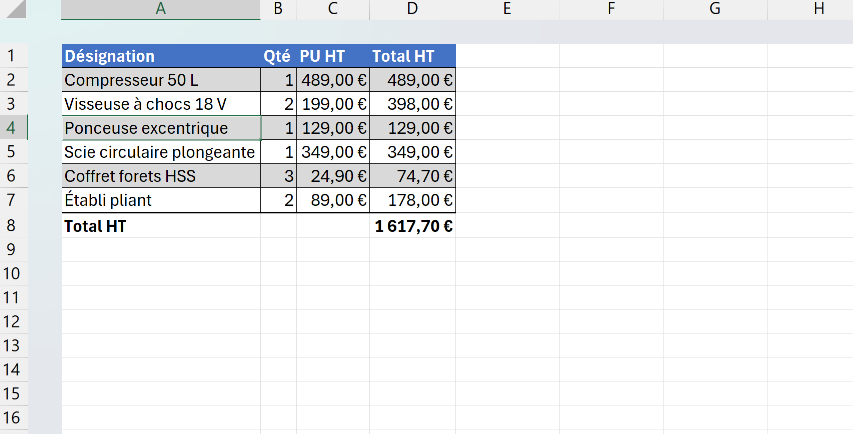Select row 8 header

point(14,225)
